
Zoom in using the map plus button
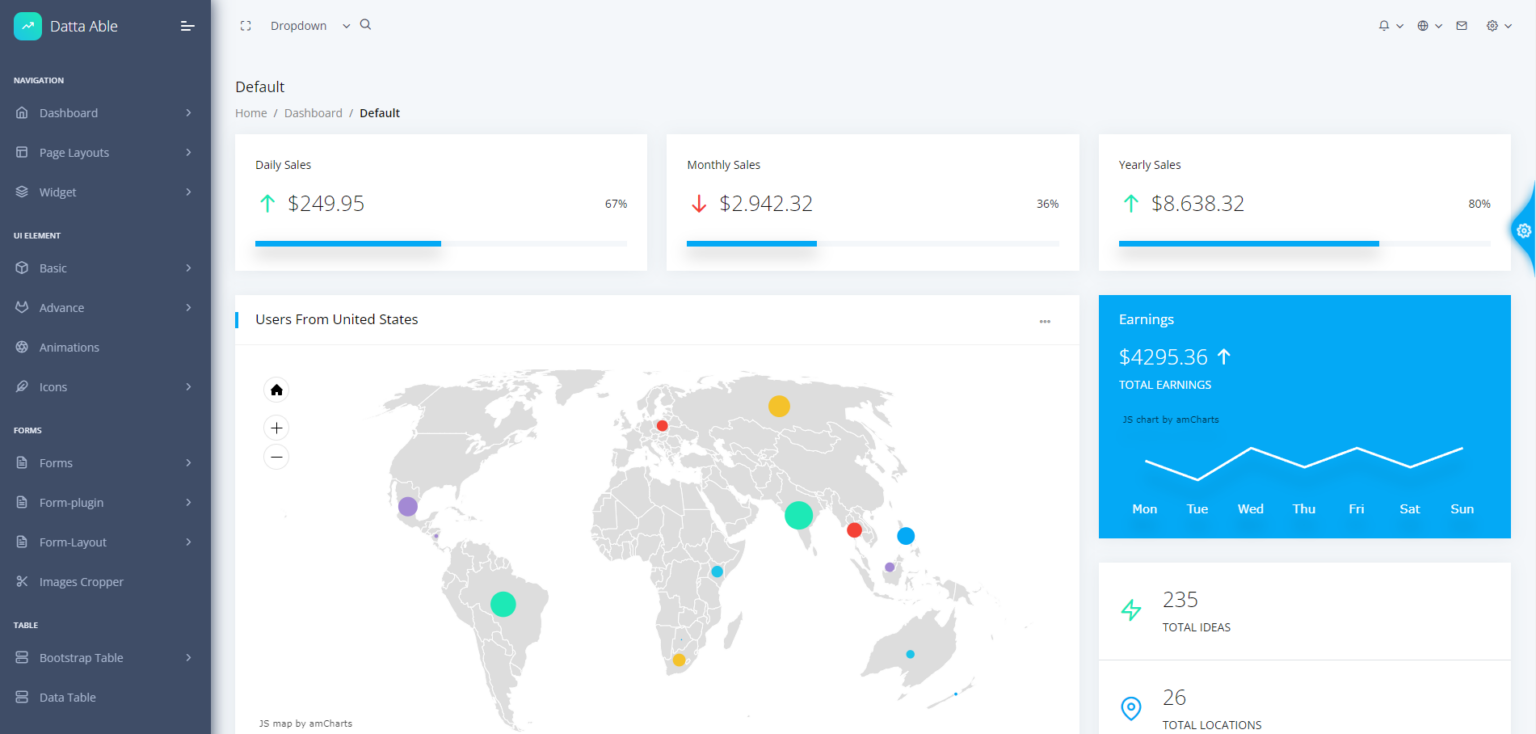click(276, 427)
